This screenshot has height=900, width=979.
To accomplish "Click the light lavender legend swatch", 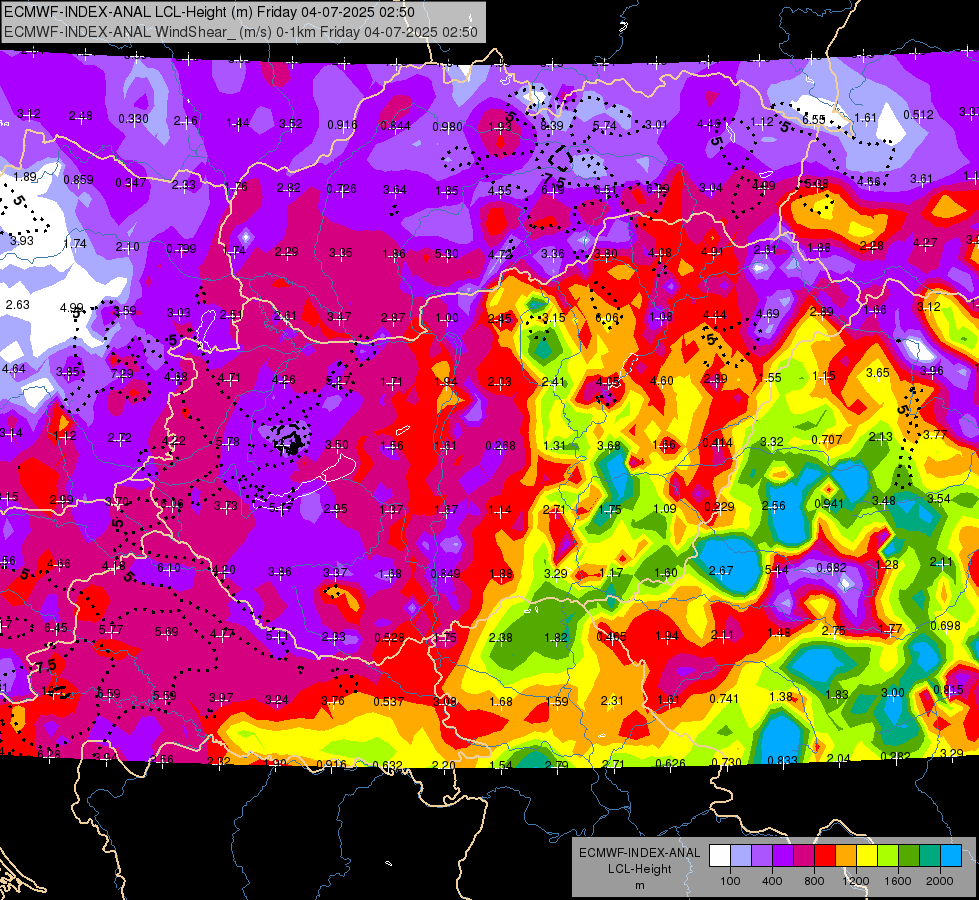I will (x=741, y=855).
